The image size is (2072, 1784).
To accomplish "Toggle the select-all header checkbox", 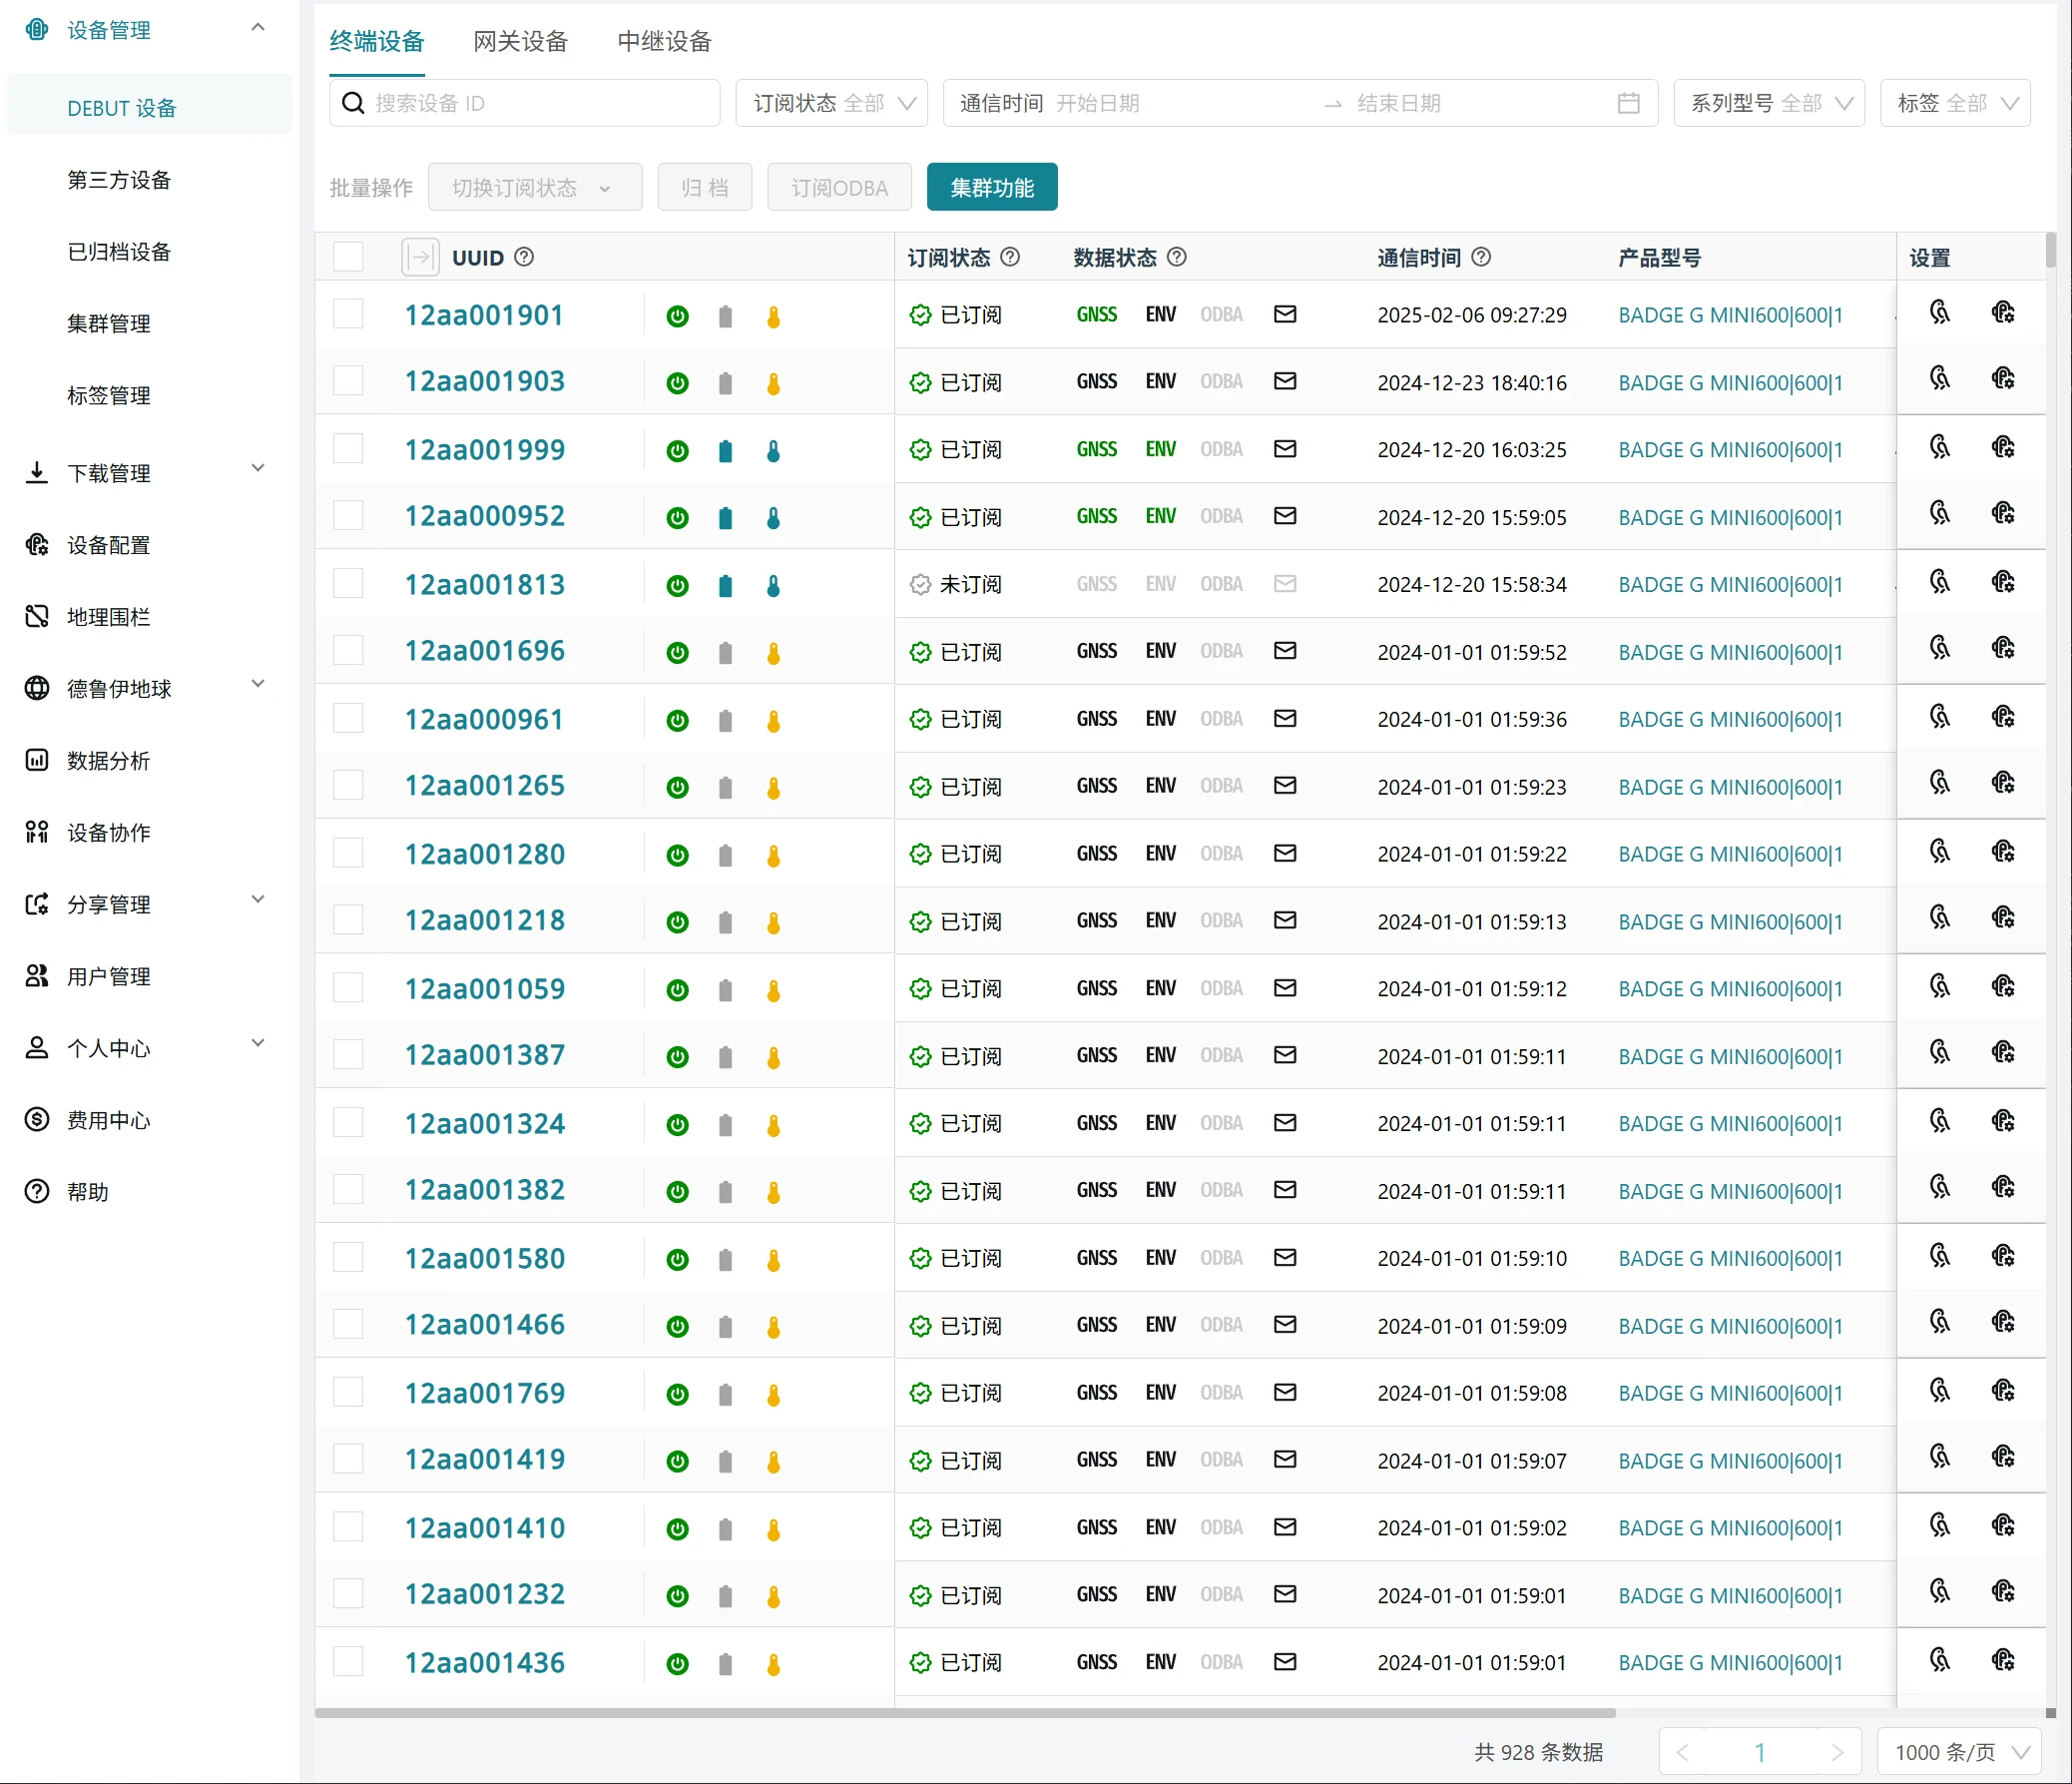I will coord(348,257).
